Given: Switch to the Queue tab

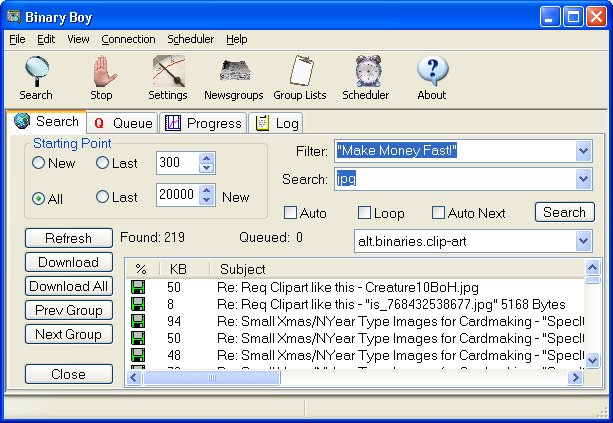Looking at the screenshot, I should (122, 123).
